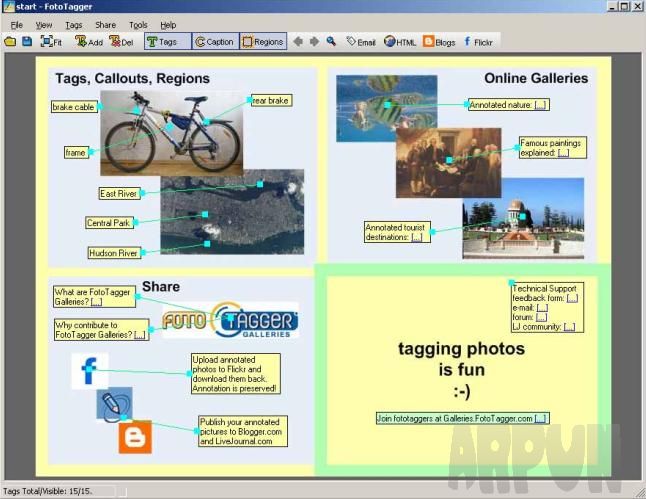Click tag anchor point on bike's rear brake

207,122
